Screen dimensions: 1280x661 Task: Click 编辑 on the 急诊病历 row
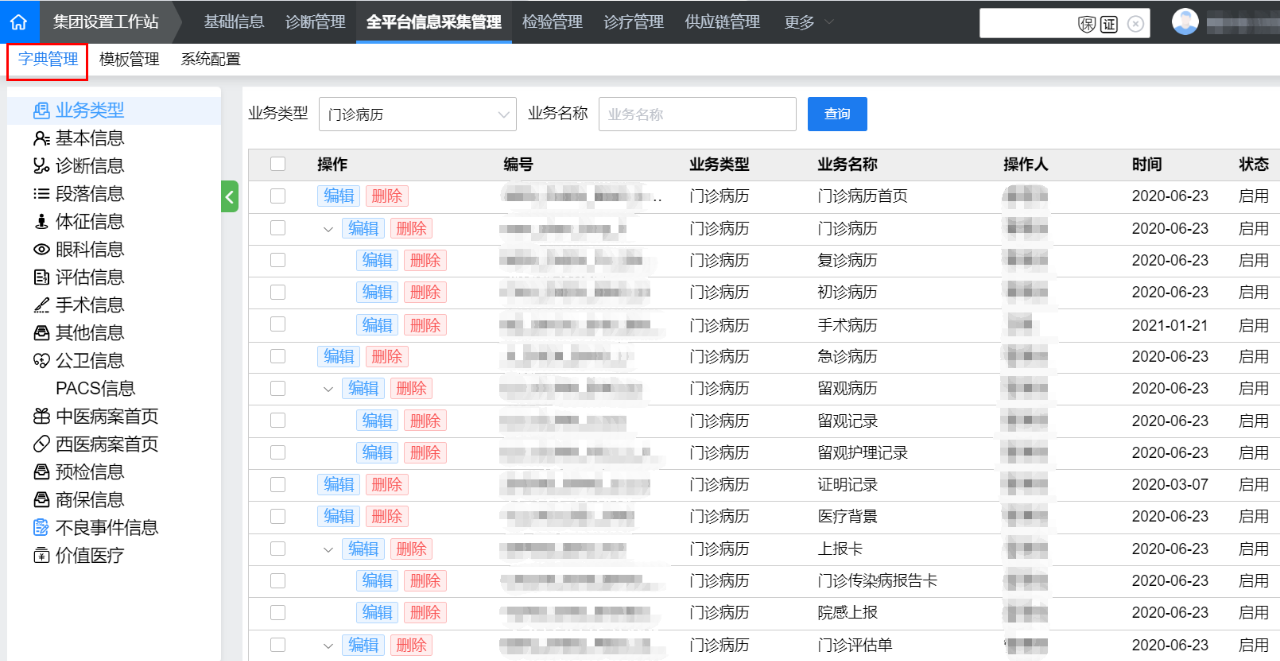click(x=338, y=356)
